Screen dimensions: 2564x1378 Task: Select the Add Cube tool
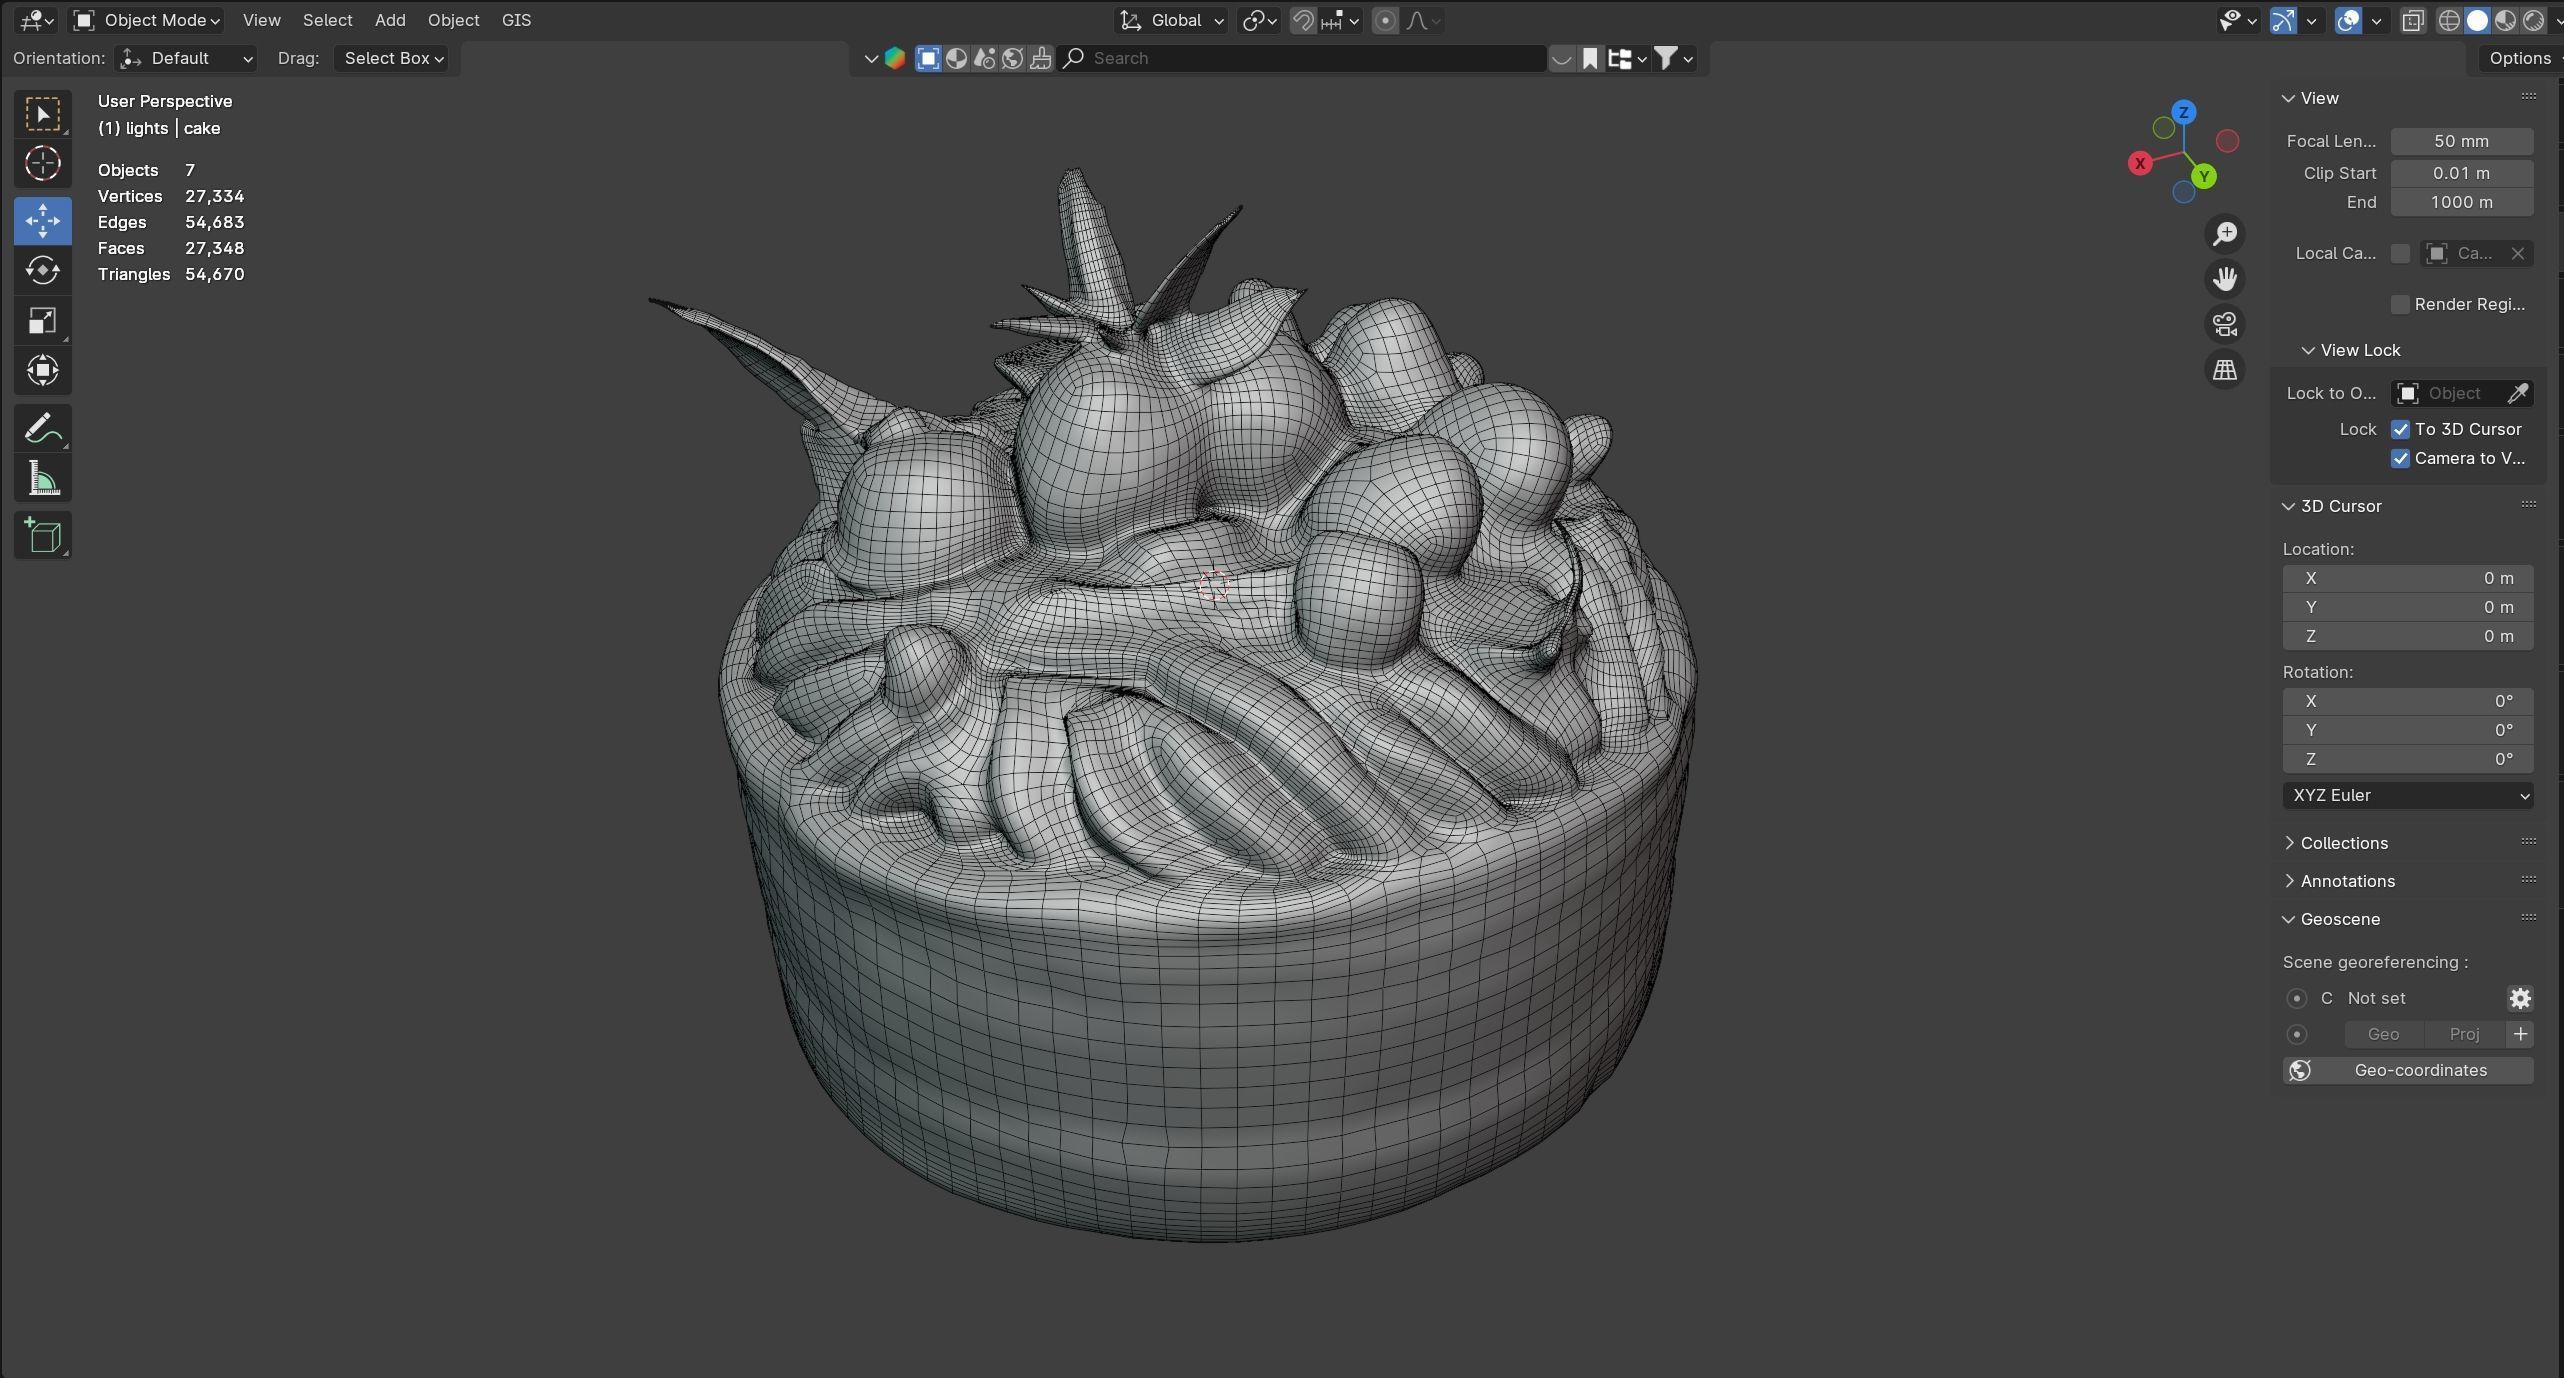tap(43, 536)
